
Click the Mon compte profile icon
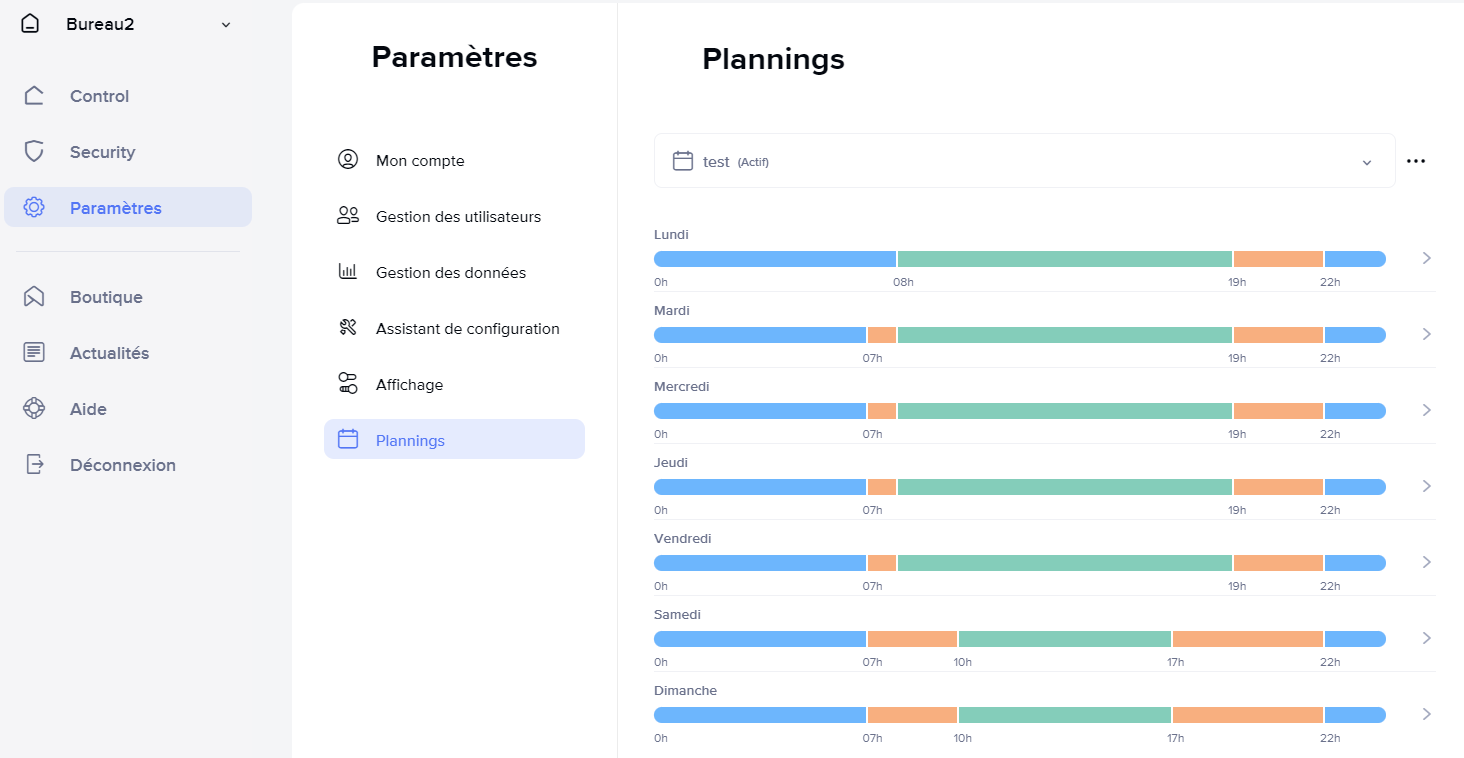tap(348, 160)
